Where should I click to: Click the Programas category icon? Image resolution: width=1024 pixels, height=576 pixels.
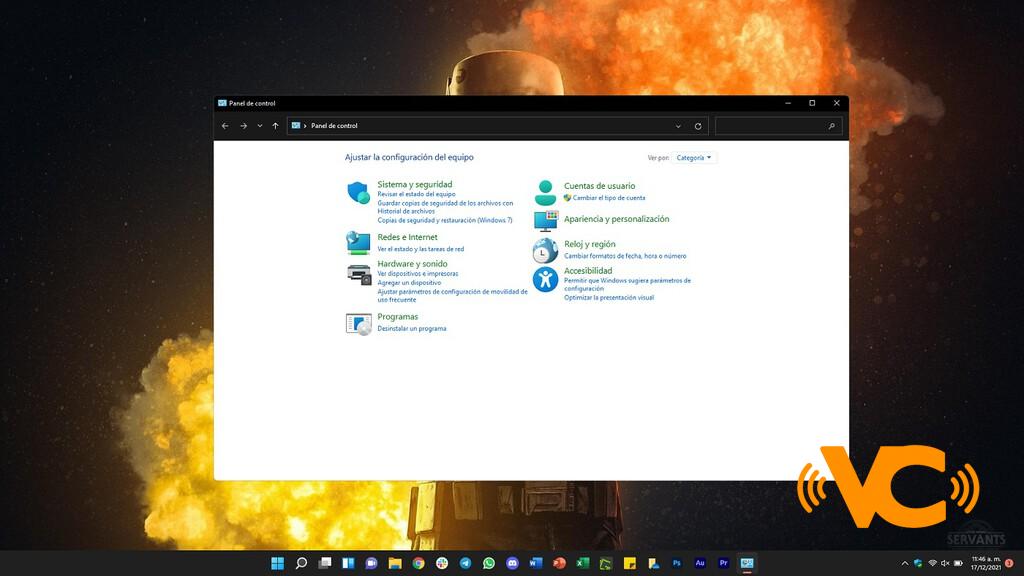[x=358, y=323]
